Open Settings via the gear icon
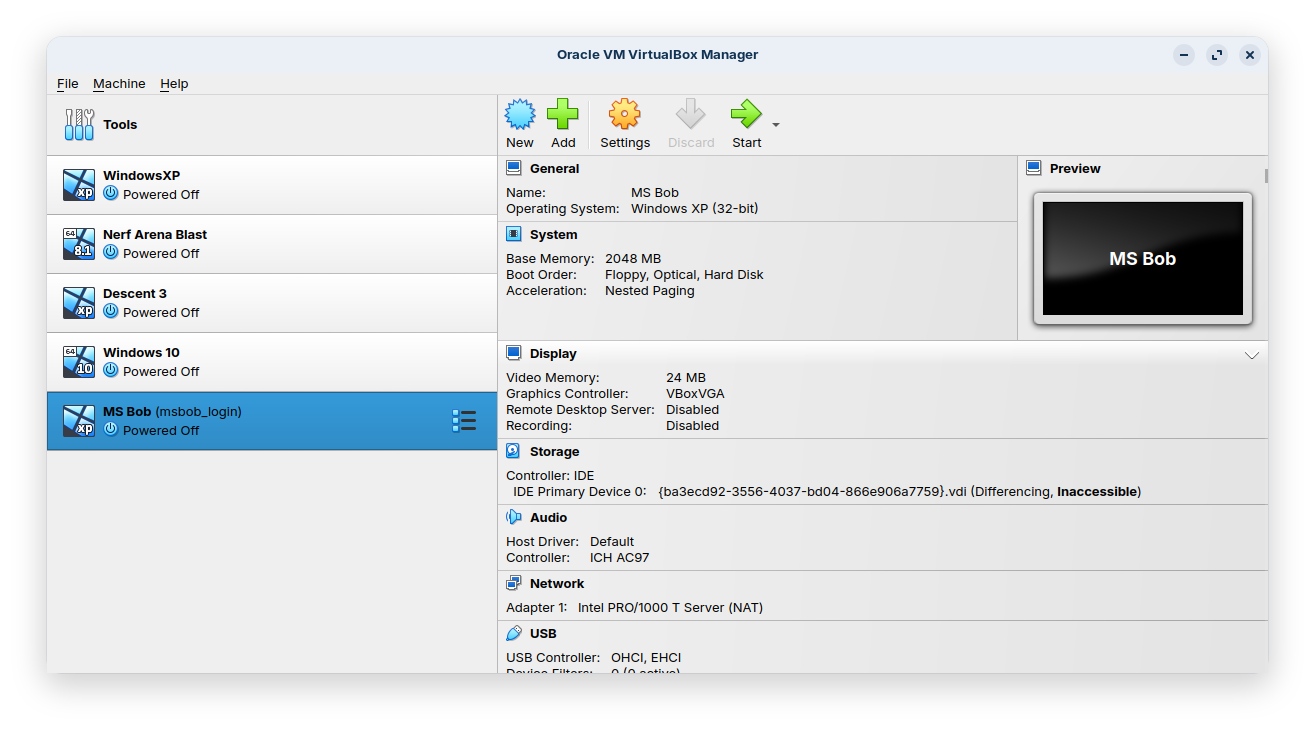The height and width of the screenshot is (730, 1315). tap(625, 115)
